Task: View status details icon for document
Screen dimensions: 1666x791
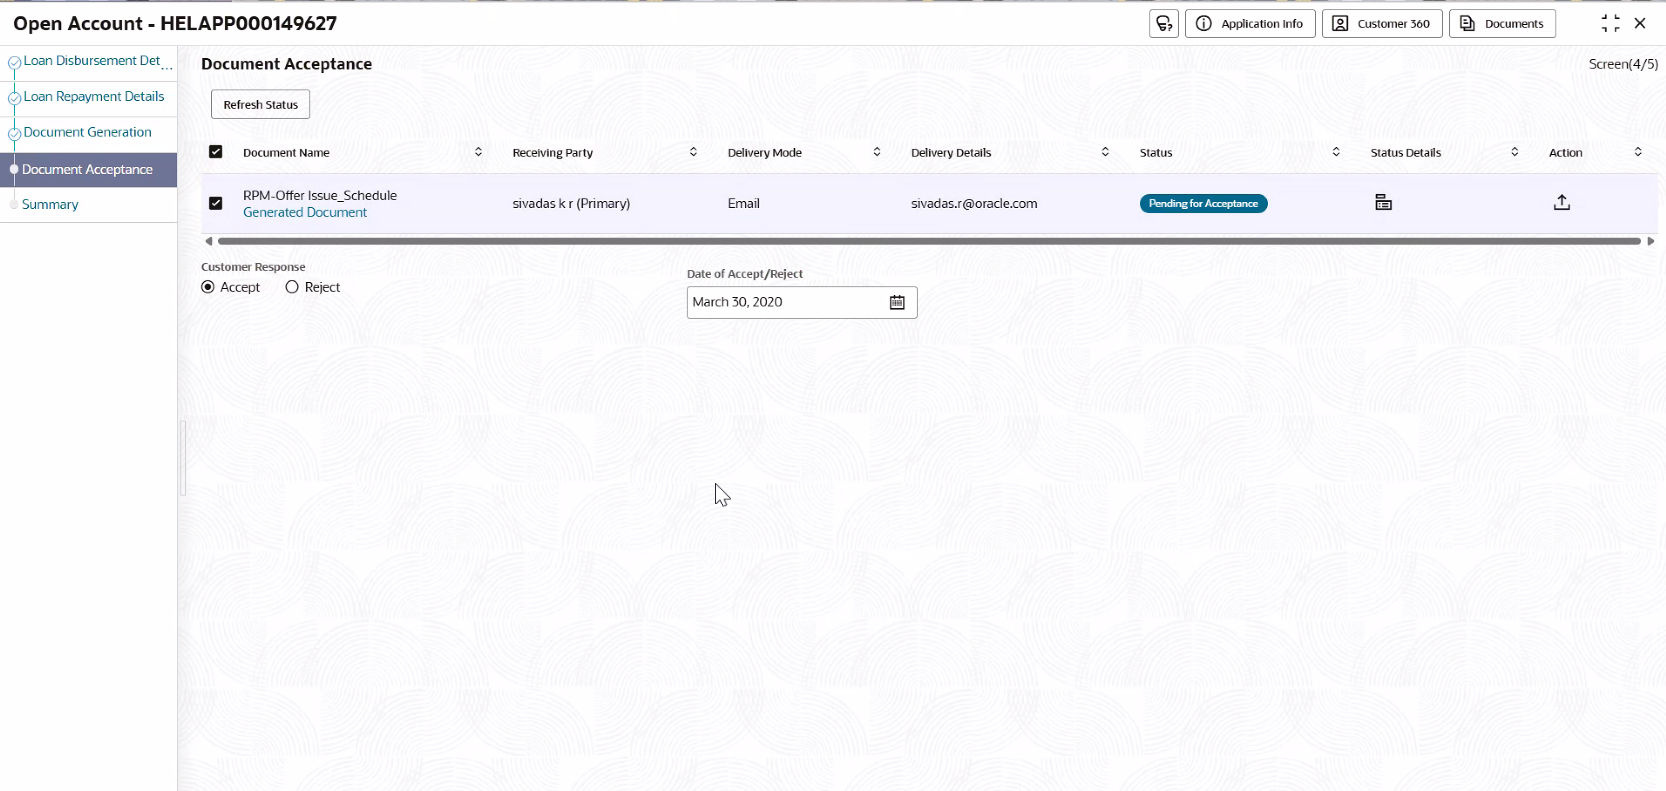Action: coord(1383,203)
